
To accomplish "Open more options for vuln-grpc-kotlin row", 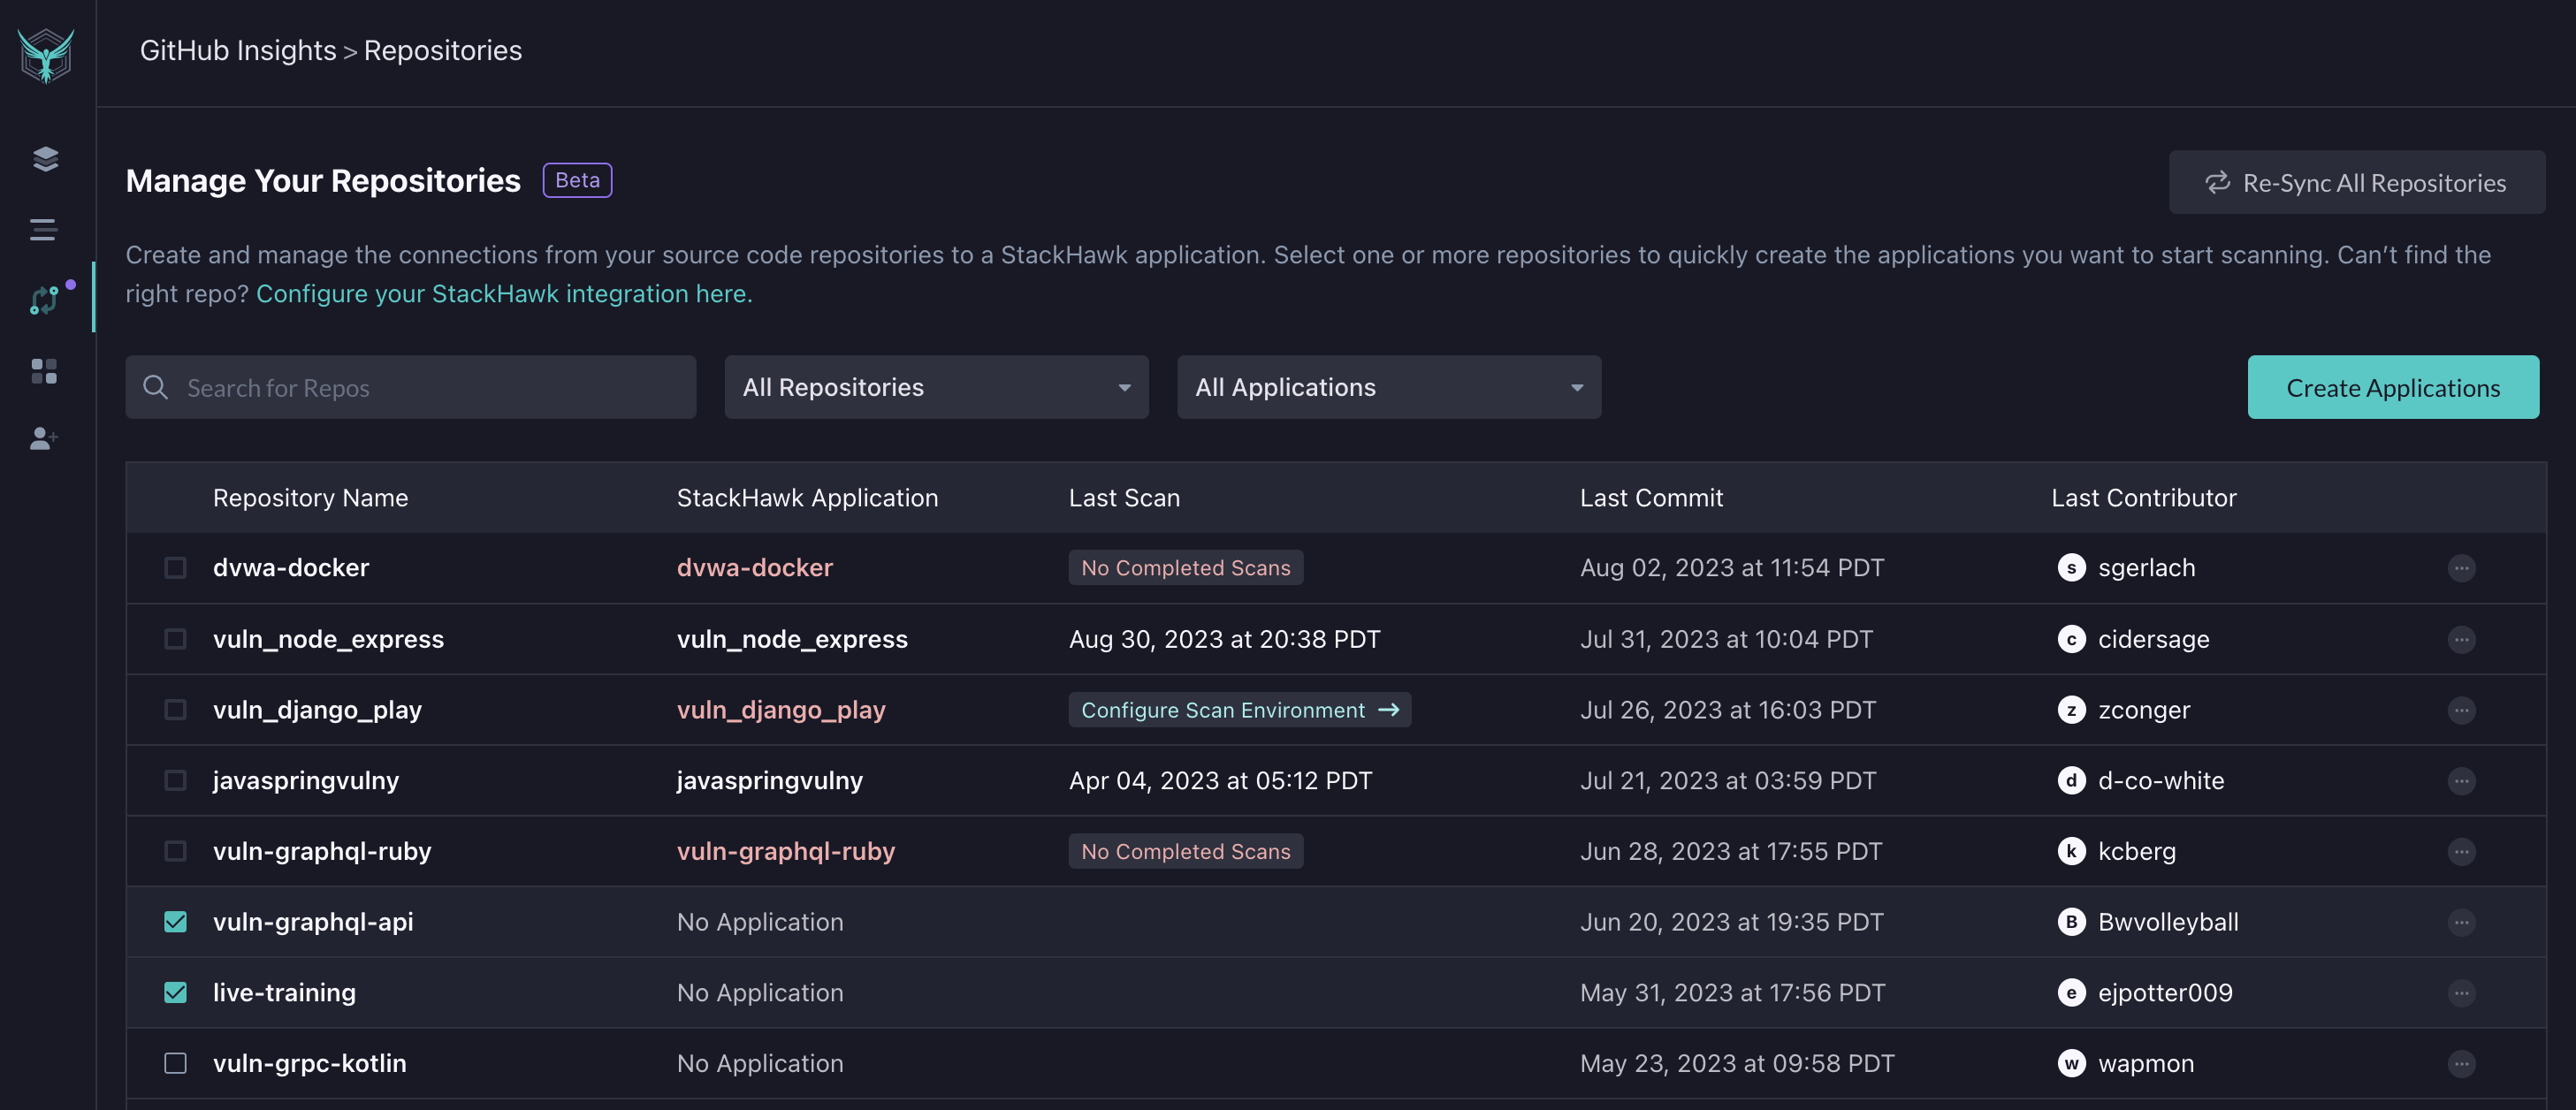I will click(2461, 1063).
